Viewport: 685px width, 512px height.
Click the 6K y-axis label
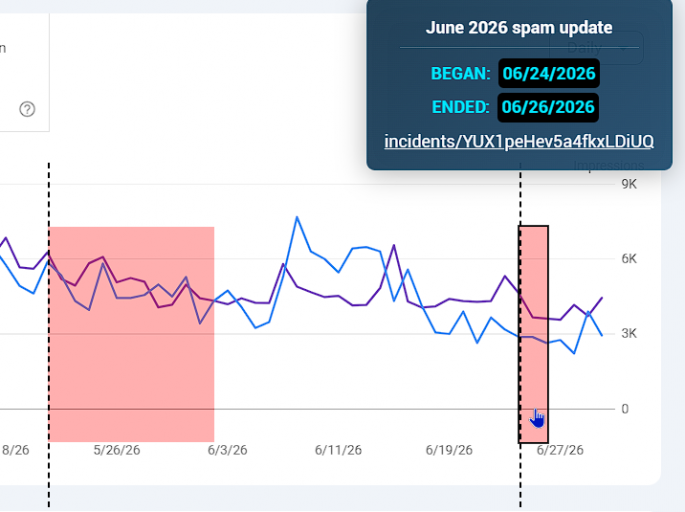629,259
